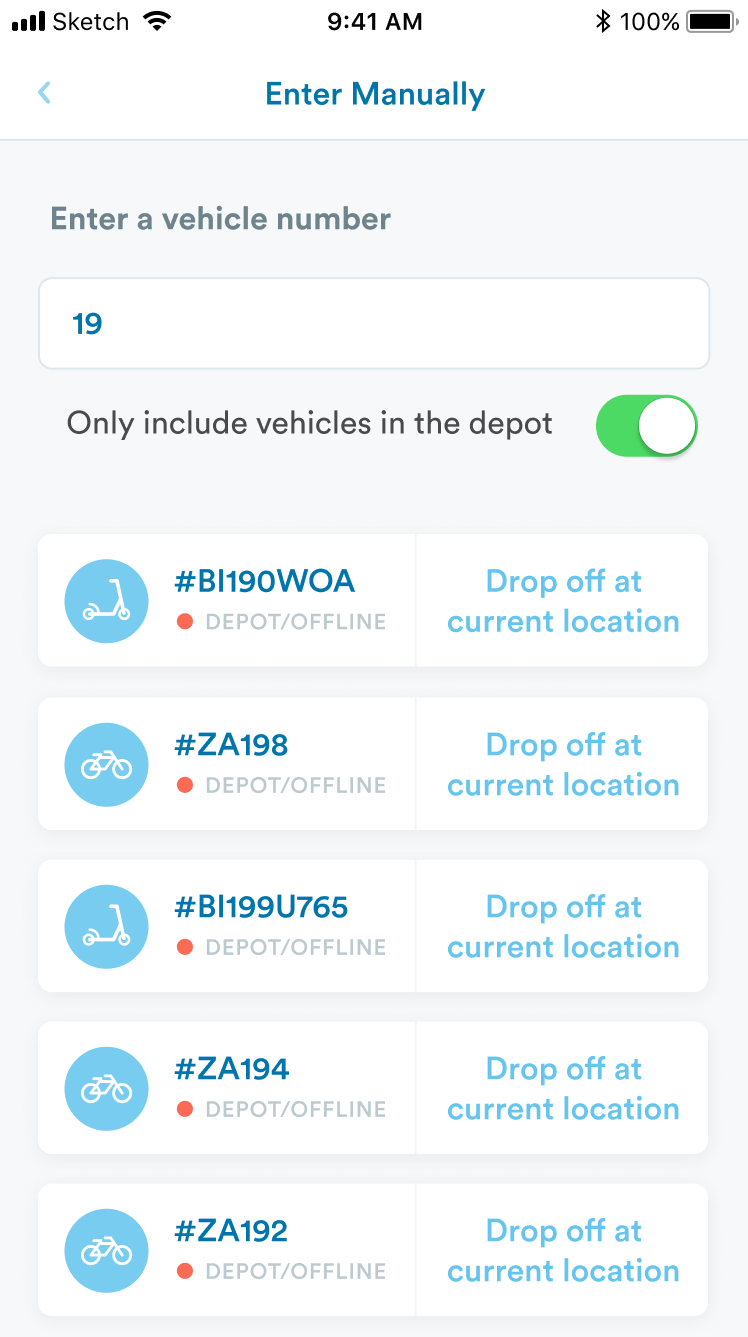Tap the bicycle icon for #ZA198
The width and height of the screenshot is (748, 1337).
pyautogui.click(x=107, y=765)
